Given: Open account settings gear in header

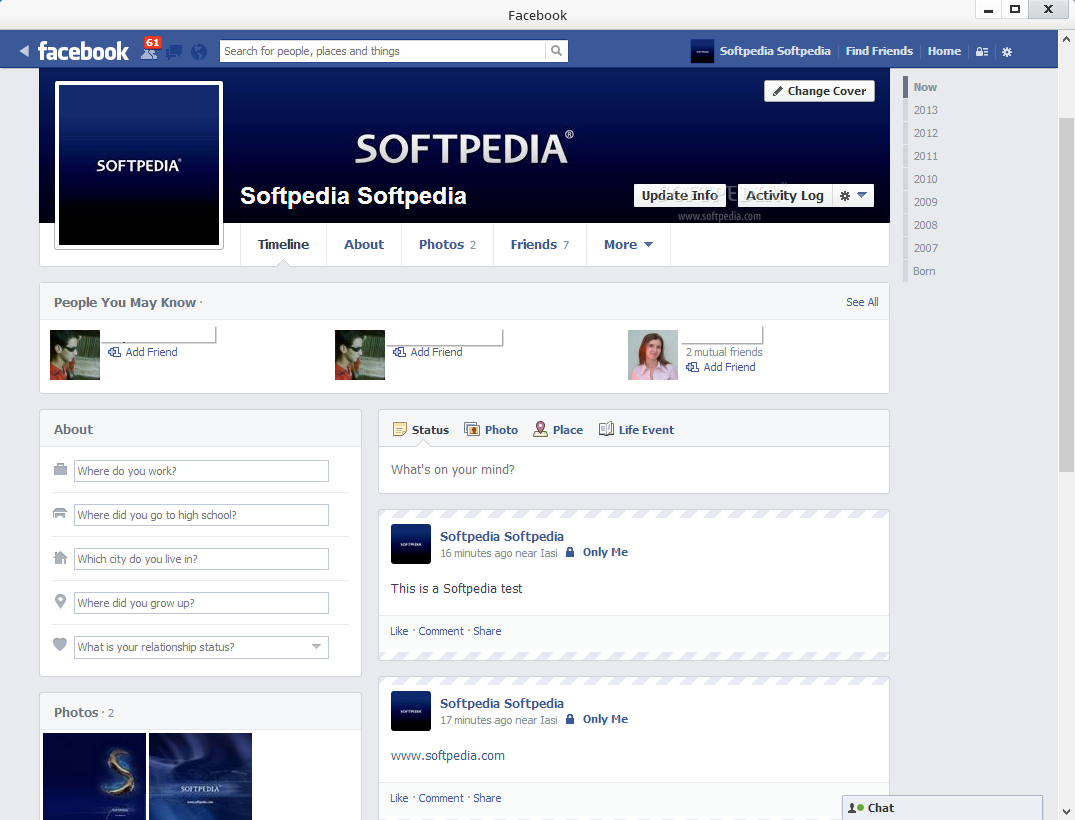Looking at the screenshot, I should [1006, 51].
